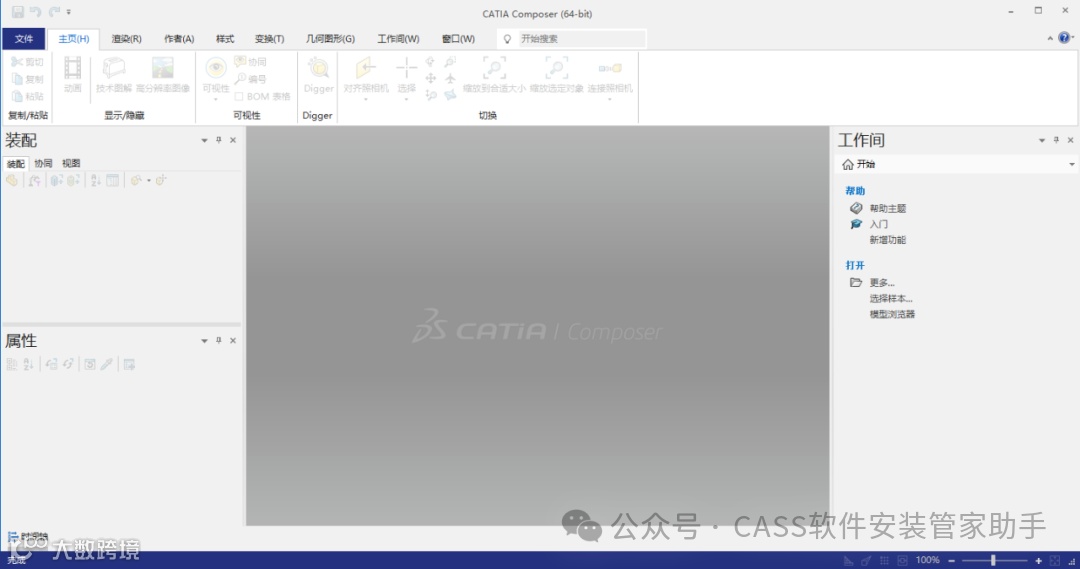Click the 协同 speech bubble icon in ribbon
The width and height of the screenshot is (1080, 569).
(x=240, y=62)
